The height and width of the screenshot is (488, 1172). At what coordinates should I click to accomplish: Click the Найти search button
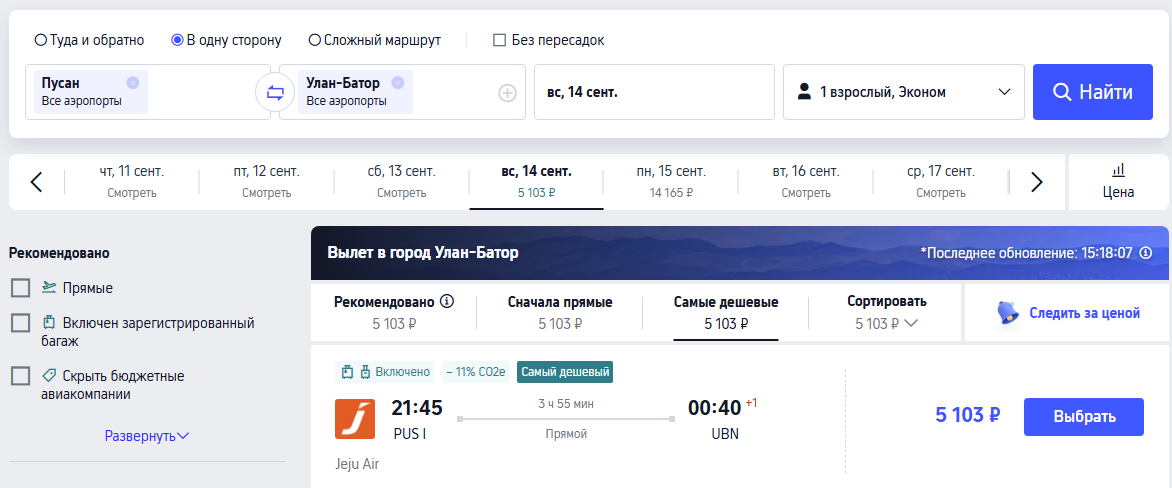coord(1093,92)
